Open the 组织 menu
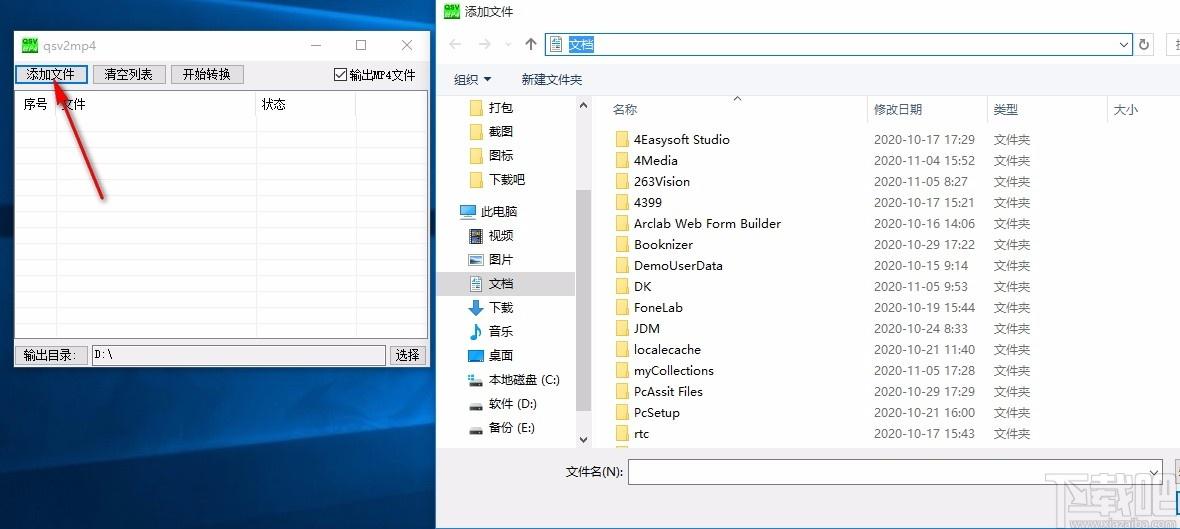The height and width of the screenshot is (529, 1180). (473, 79)
